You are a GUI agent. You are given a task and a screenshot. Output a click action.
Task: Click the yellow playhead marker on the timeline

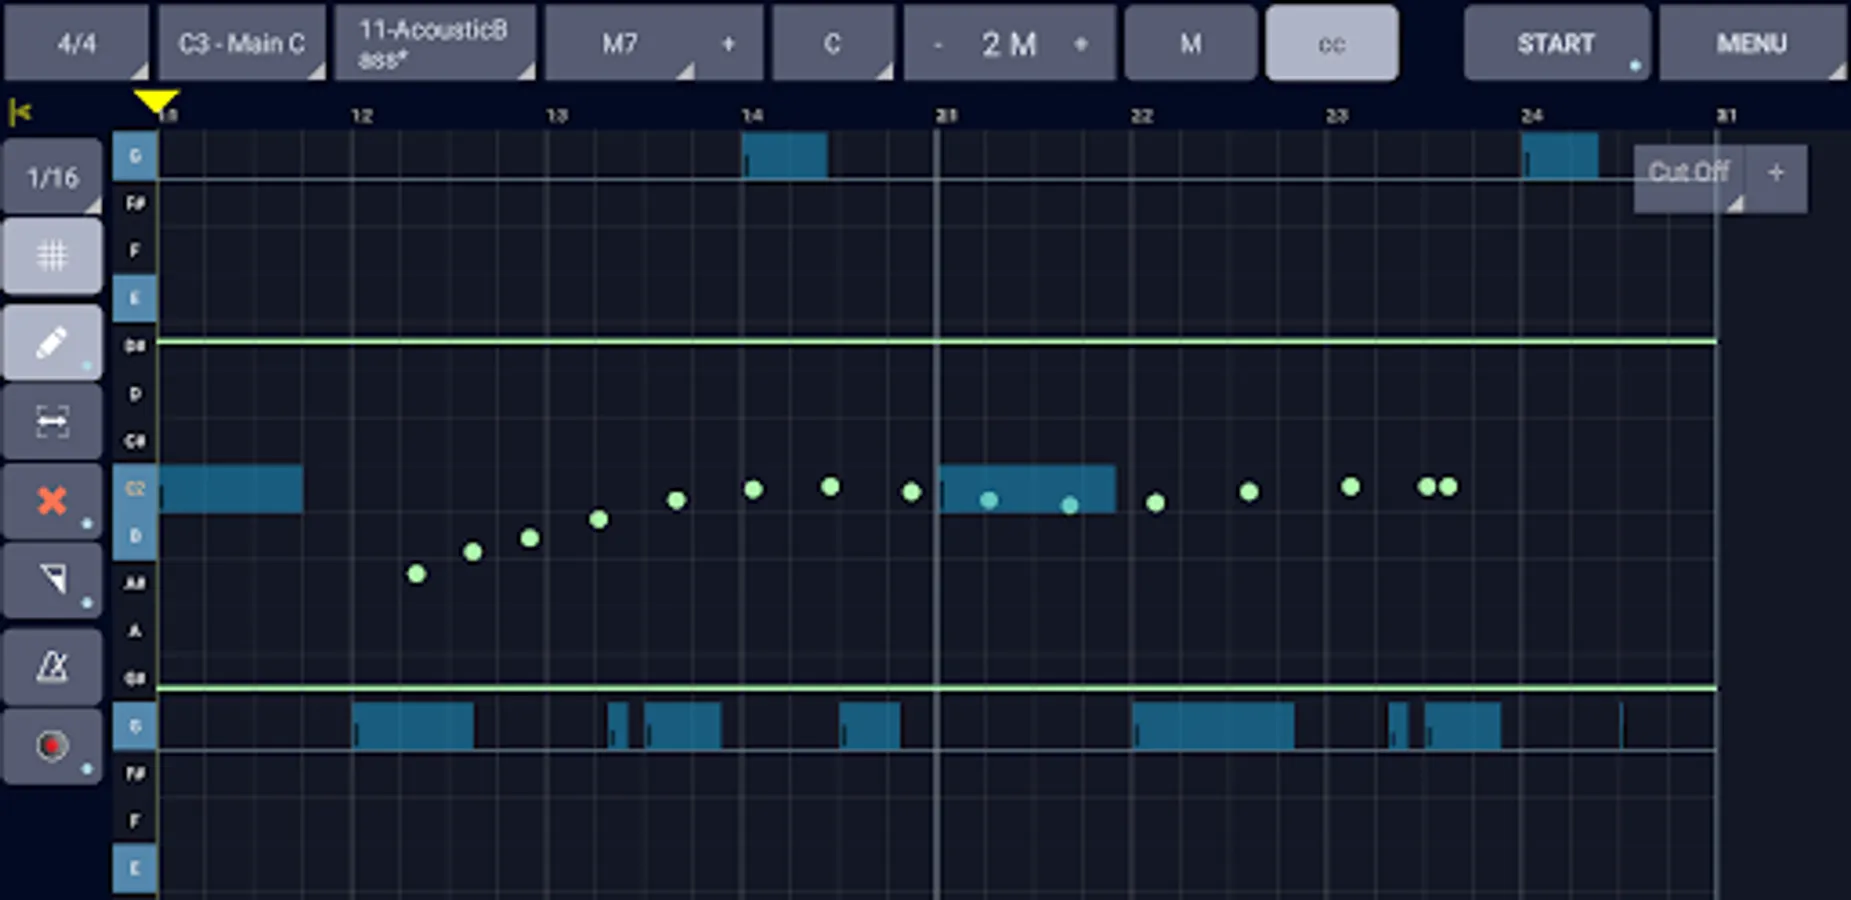pos(156,101)
